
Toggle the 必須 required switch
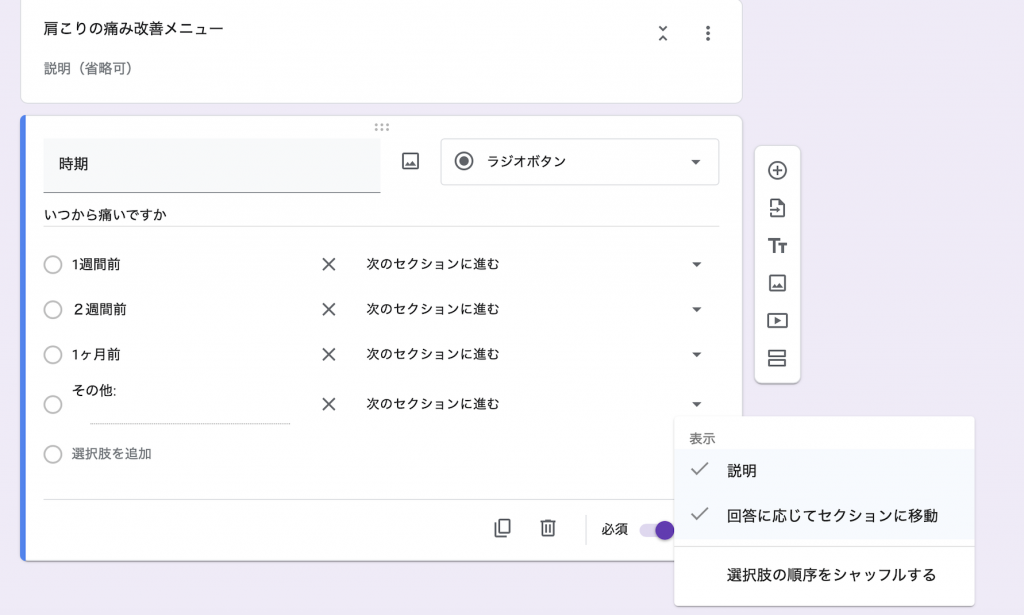[x=658, y=530]
